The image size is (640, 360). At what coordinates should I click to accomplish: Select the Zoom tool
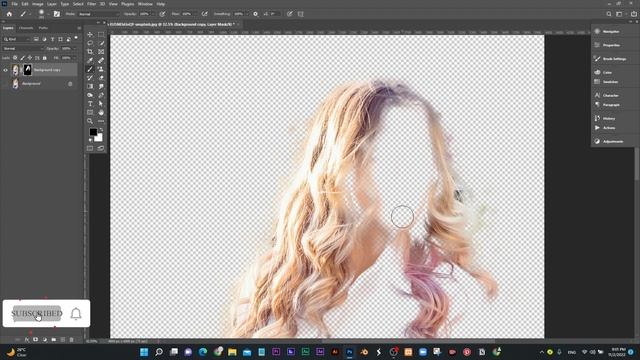point(90,121)
